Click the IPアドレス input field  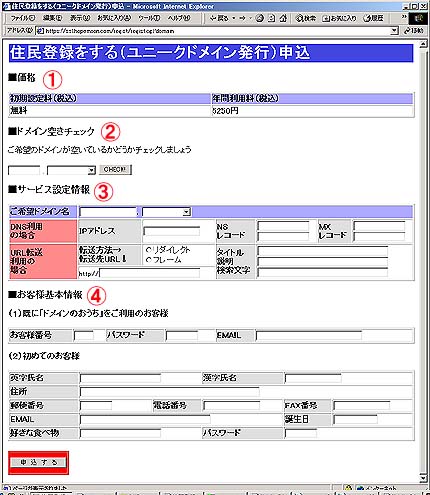(x=172, y=231)
